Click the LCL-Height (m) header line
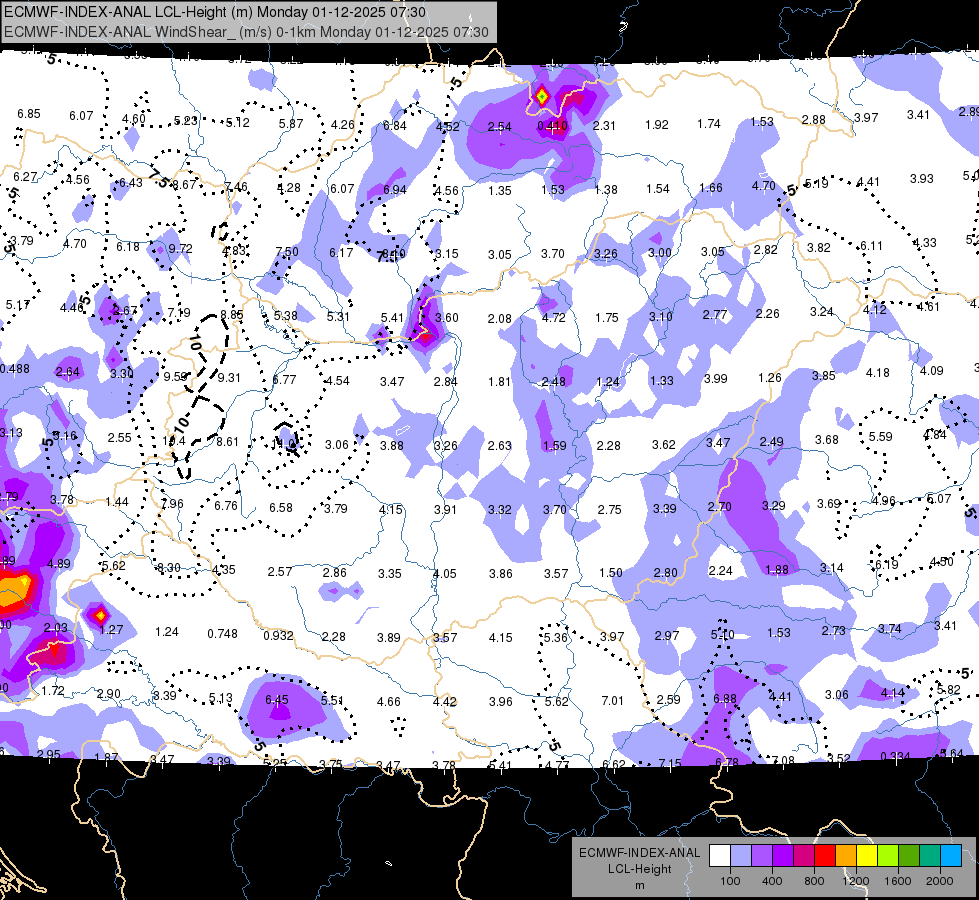The height and width of the screenshot is (900, 979). 215,12
